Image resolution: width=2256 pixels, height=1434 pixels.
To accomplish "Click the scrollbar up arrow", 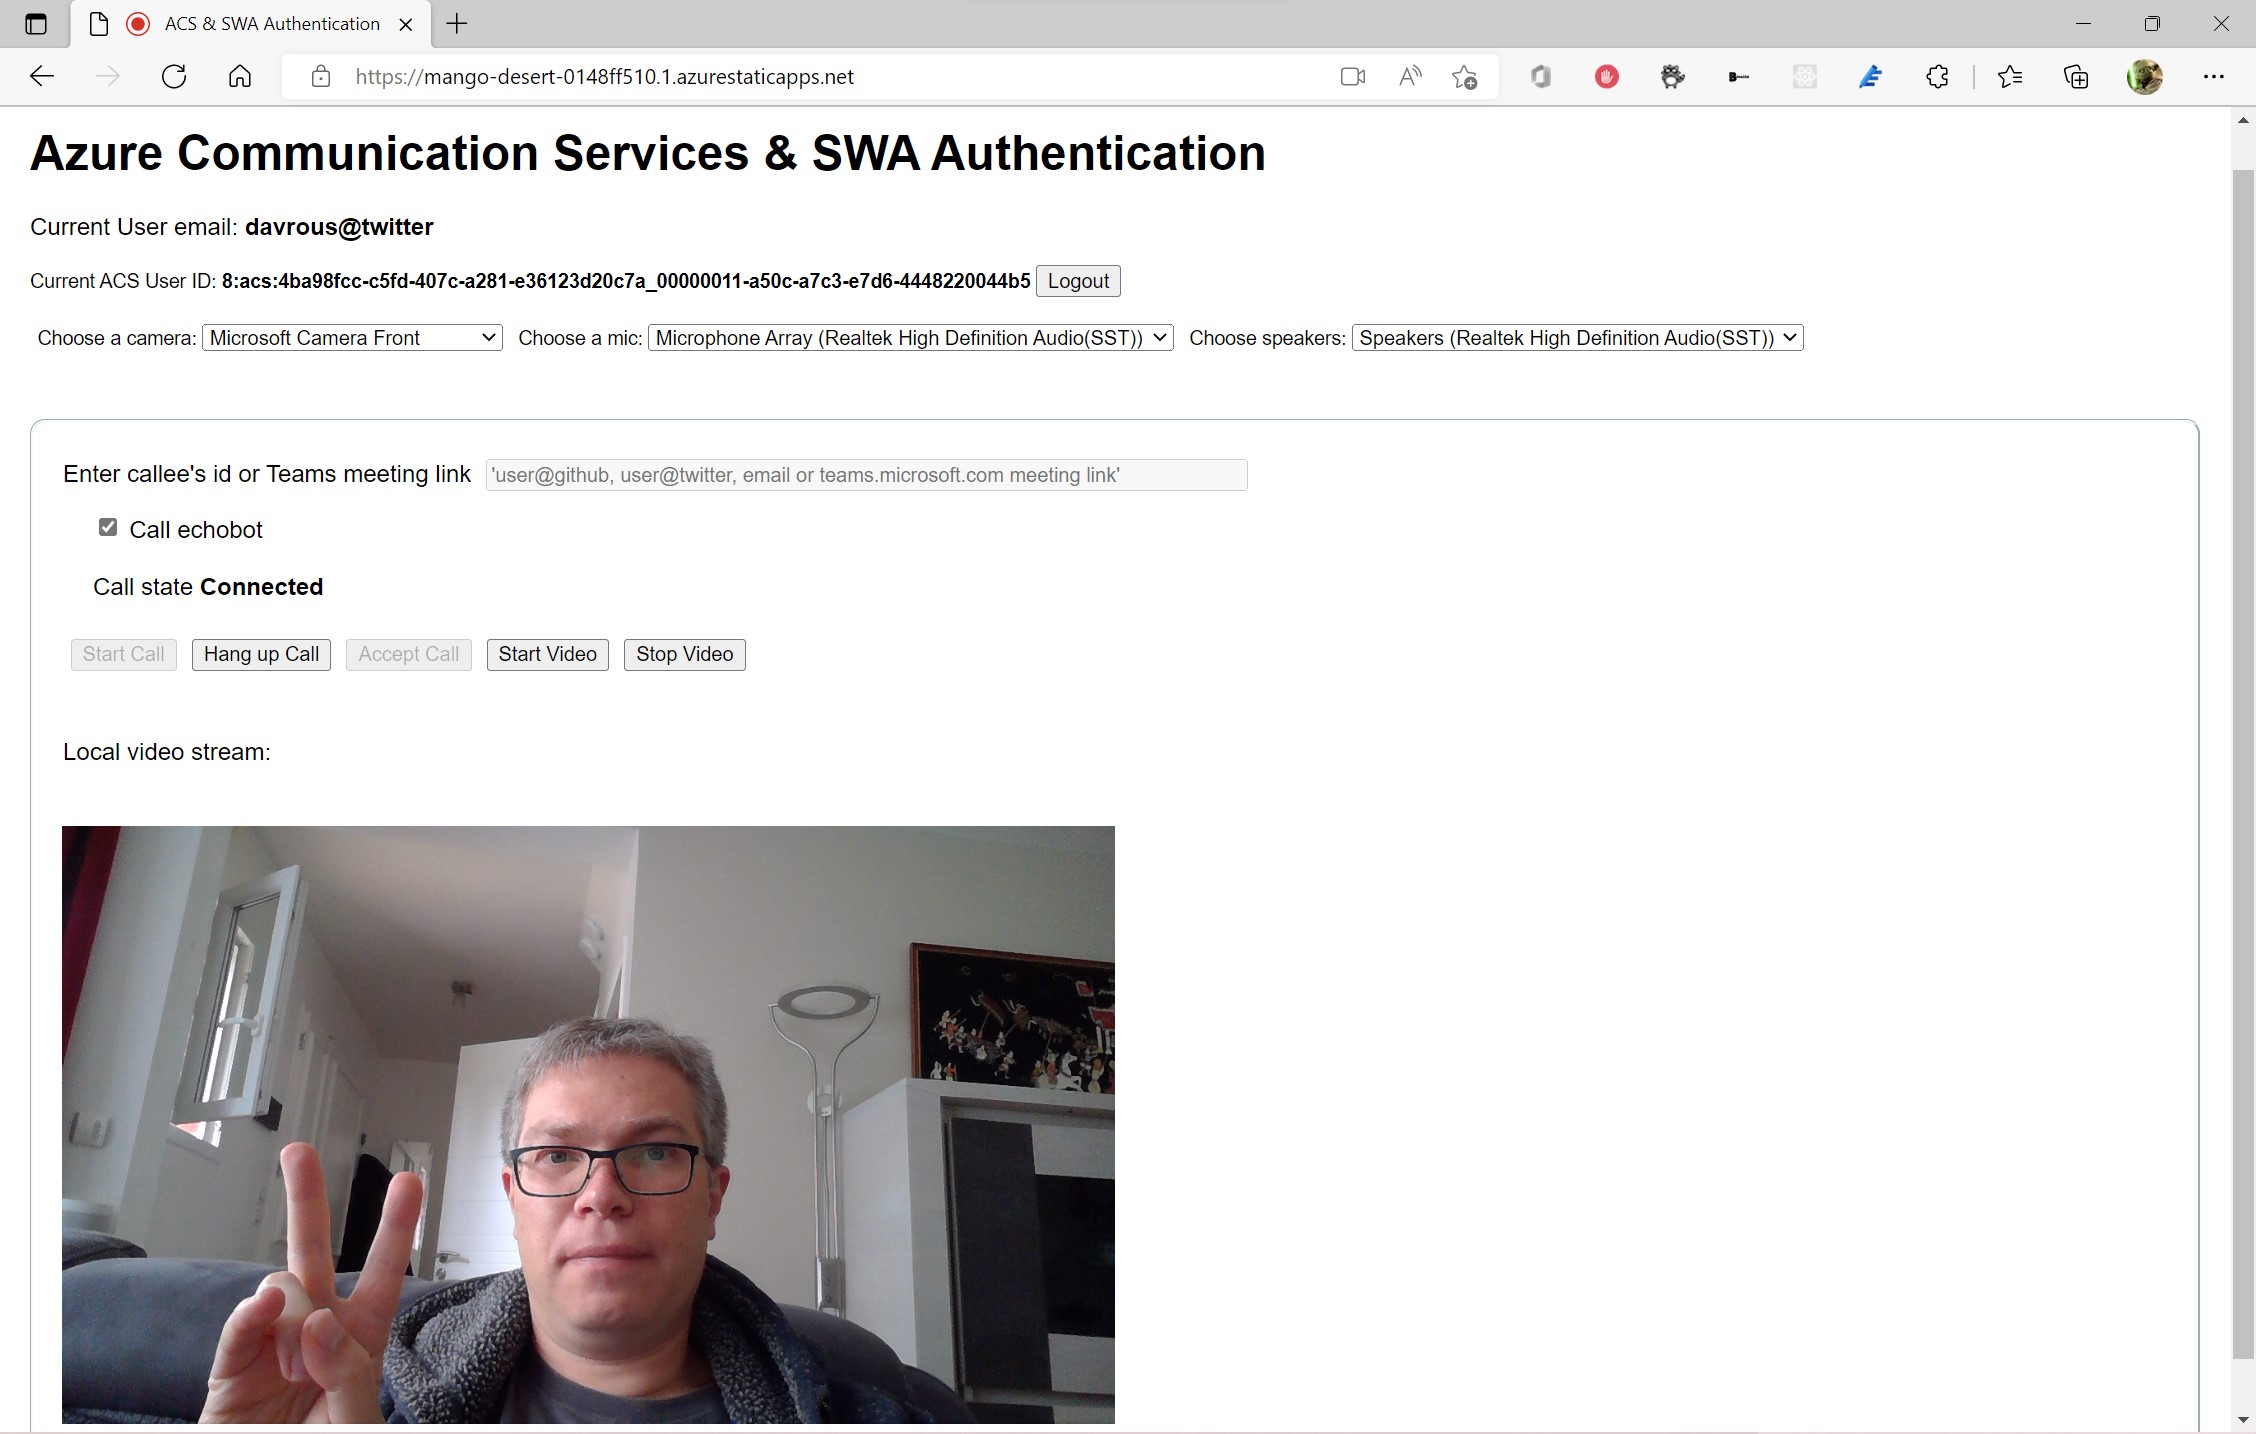I will pyautogui.click(x=2243, y=120).
